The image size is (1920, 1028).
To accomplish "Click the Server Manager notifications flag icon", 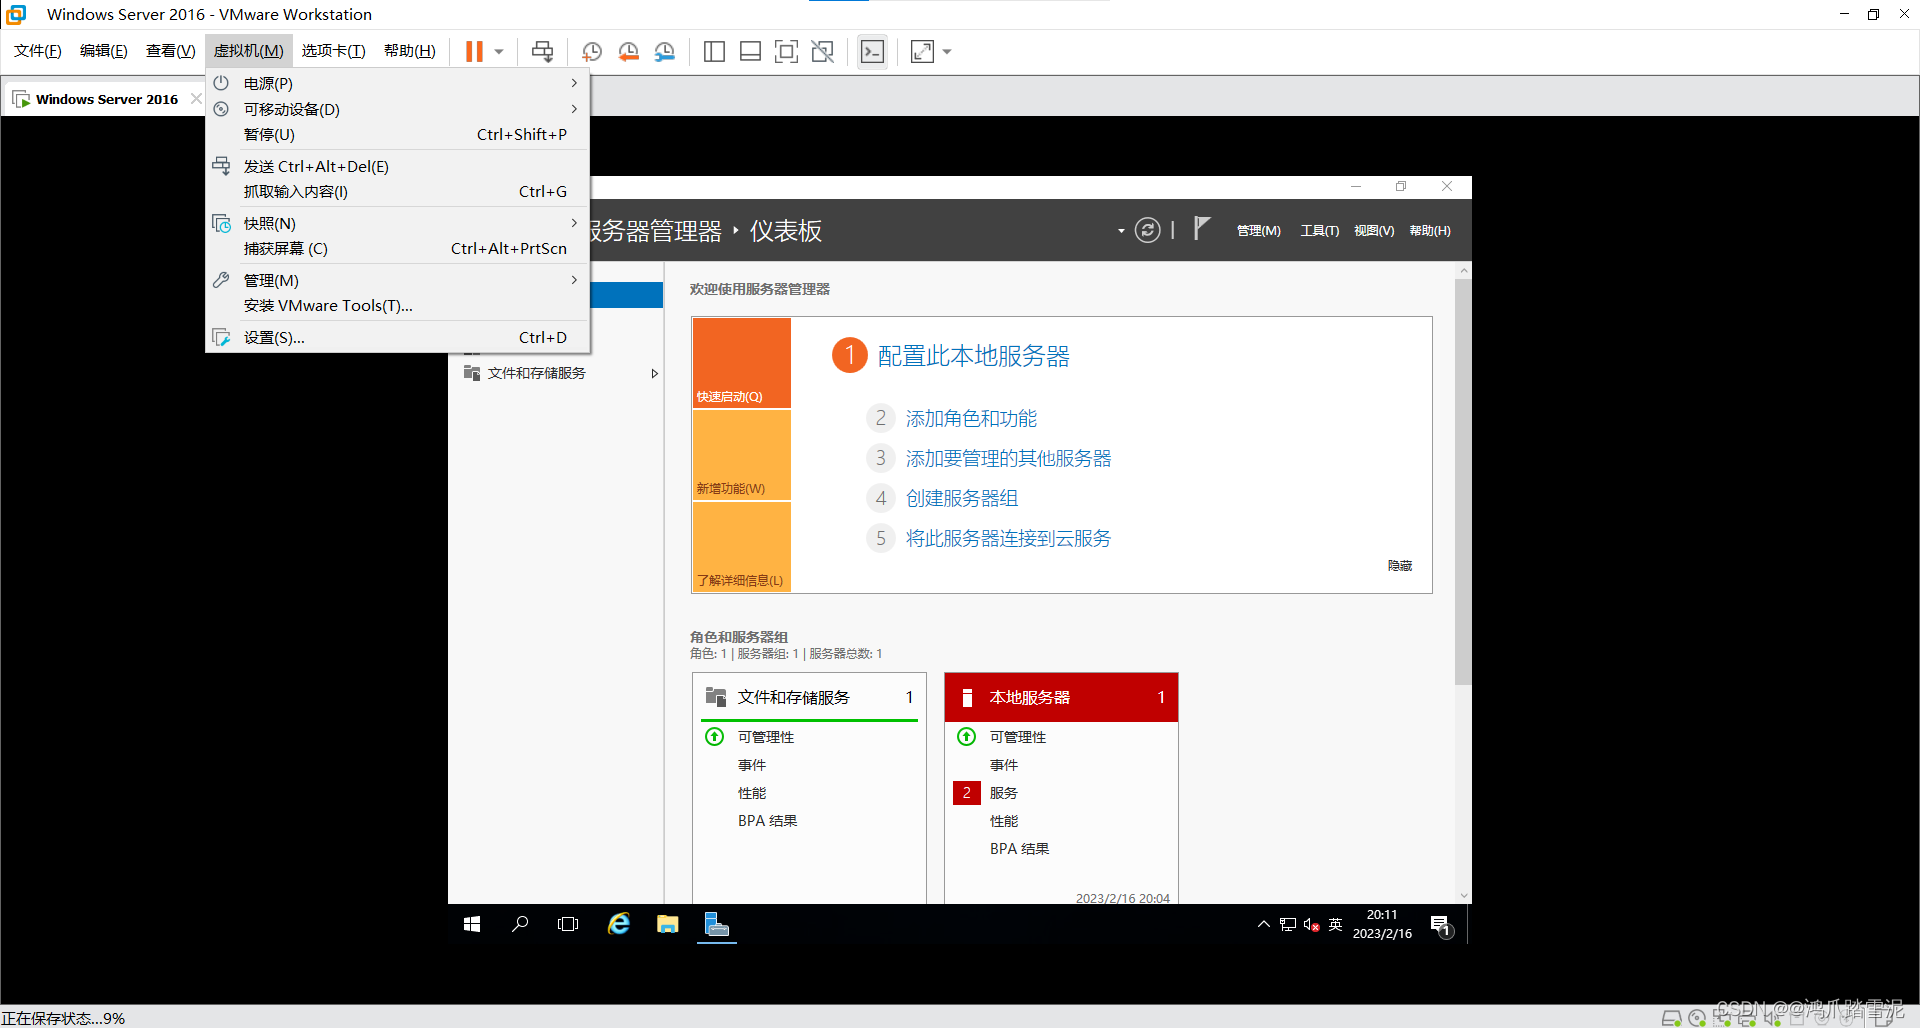I will coord(1202,229).
